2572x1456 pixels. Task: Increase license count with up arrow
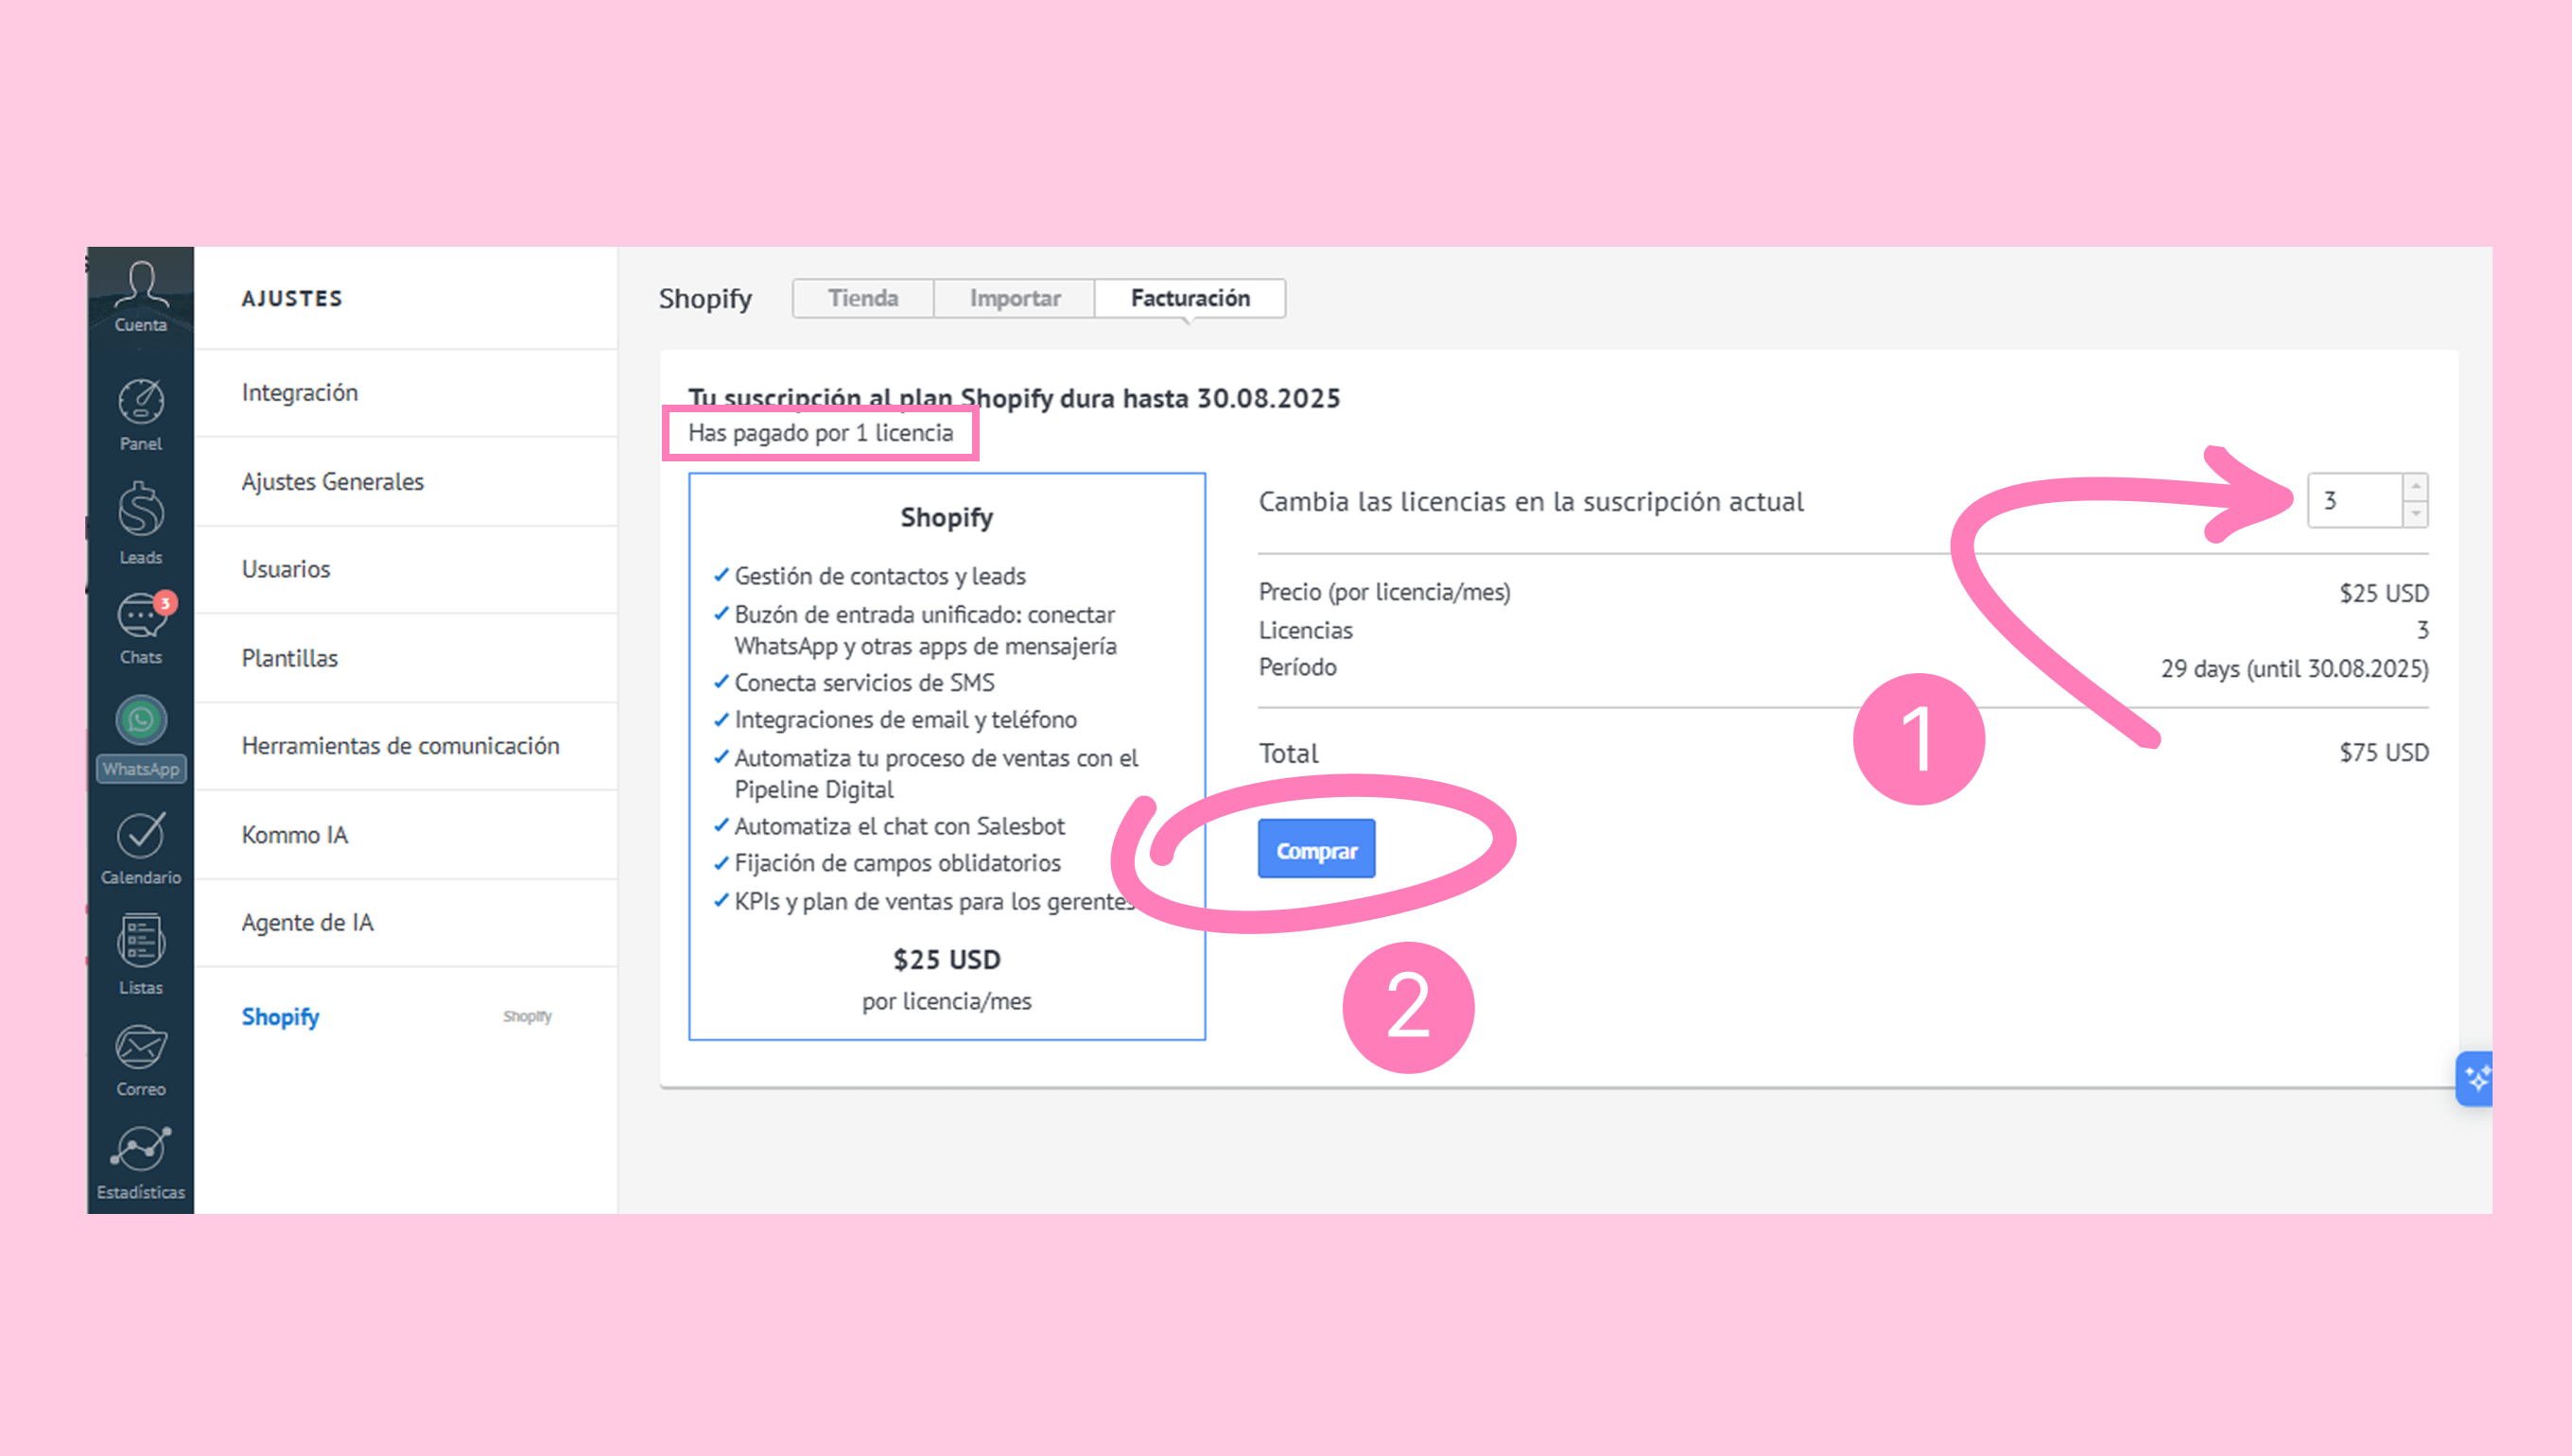[x=2416, y=486]
